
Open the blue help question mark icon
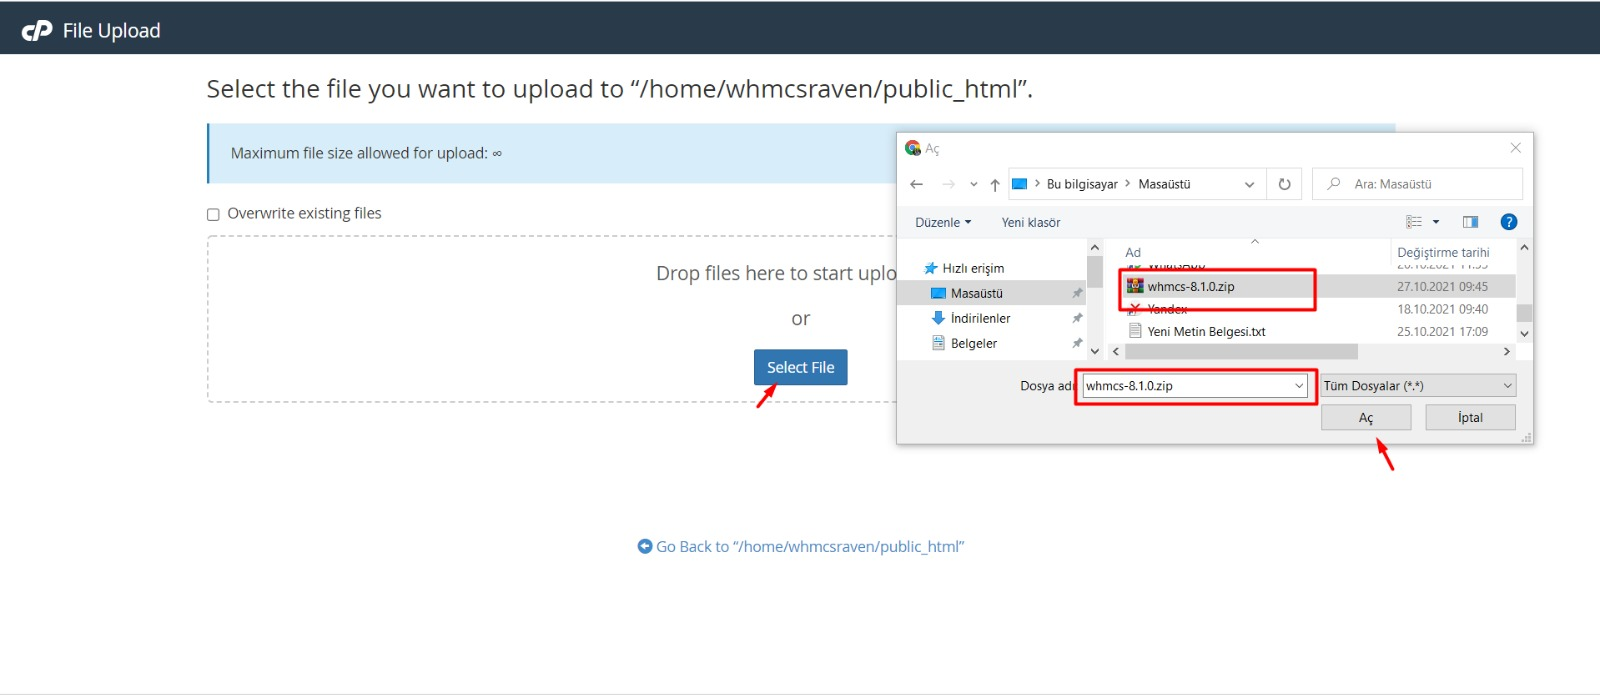click(x=1509, y=222)
